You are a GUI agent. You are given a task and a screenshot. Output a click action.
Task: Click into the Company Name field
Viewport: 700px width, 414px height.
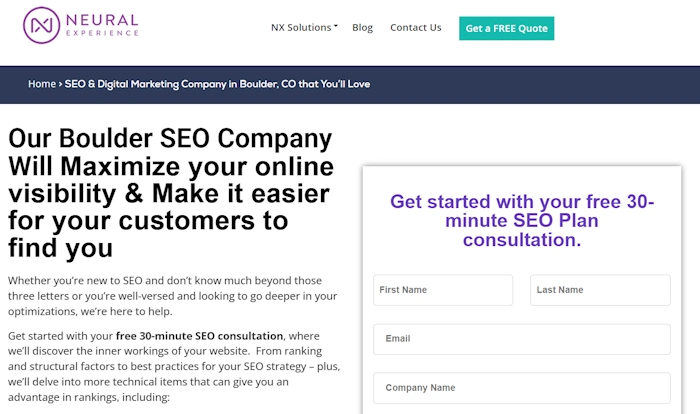click(x=522, y=388)
